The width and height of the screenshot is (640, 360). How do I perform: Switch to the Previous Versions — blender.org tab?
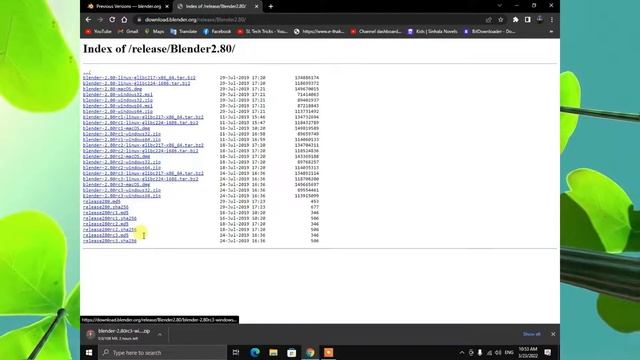pos(127,7)
